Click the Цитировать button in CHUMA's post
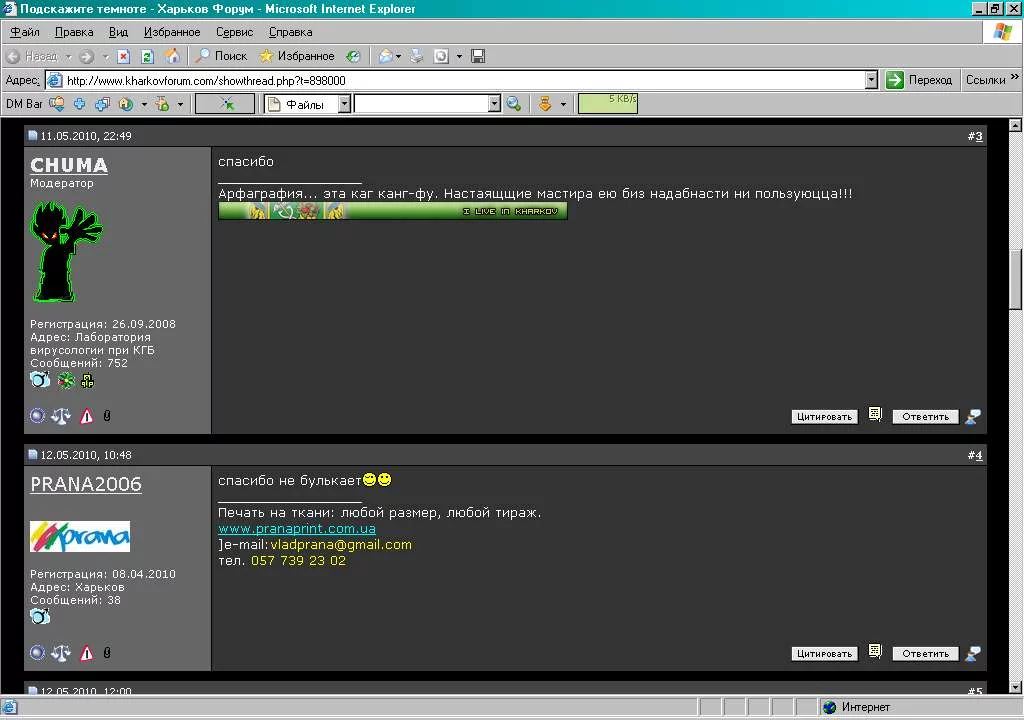 pyautogui.click(x=824, y=417)
